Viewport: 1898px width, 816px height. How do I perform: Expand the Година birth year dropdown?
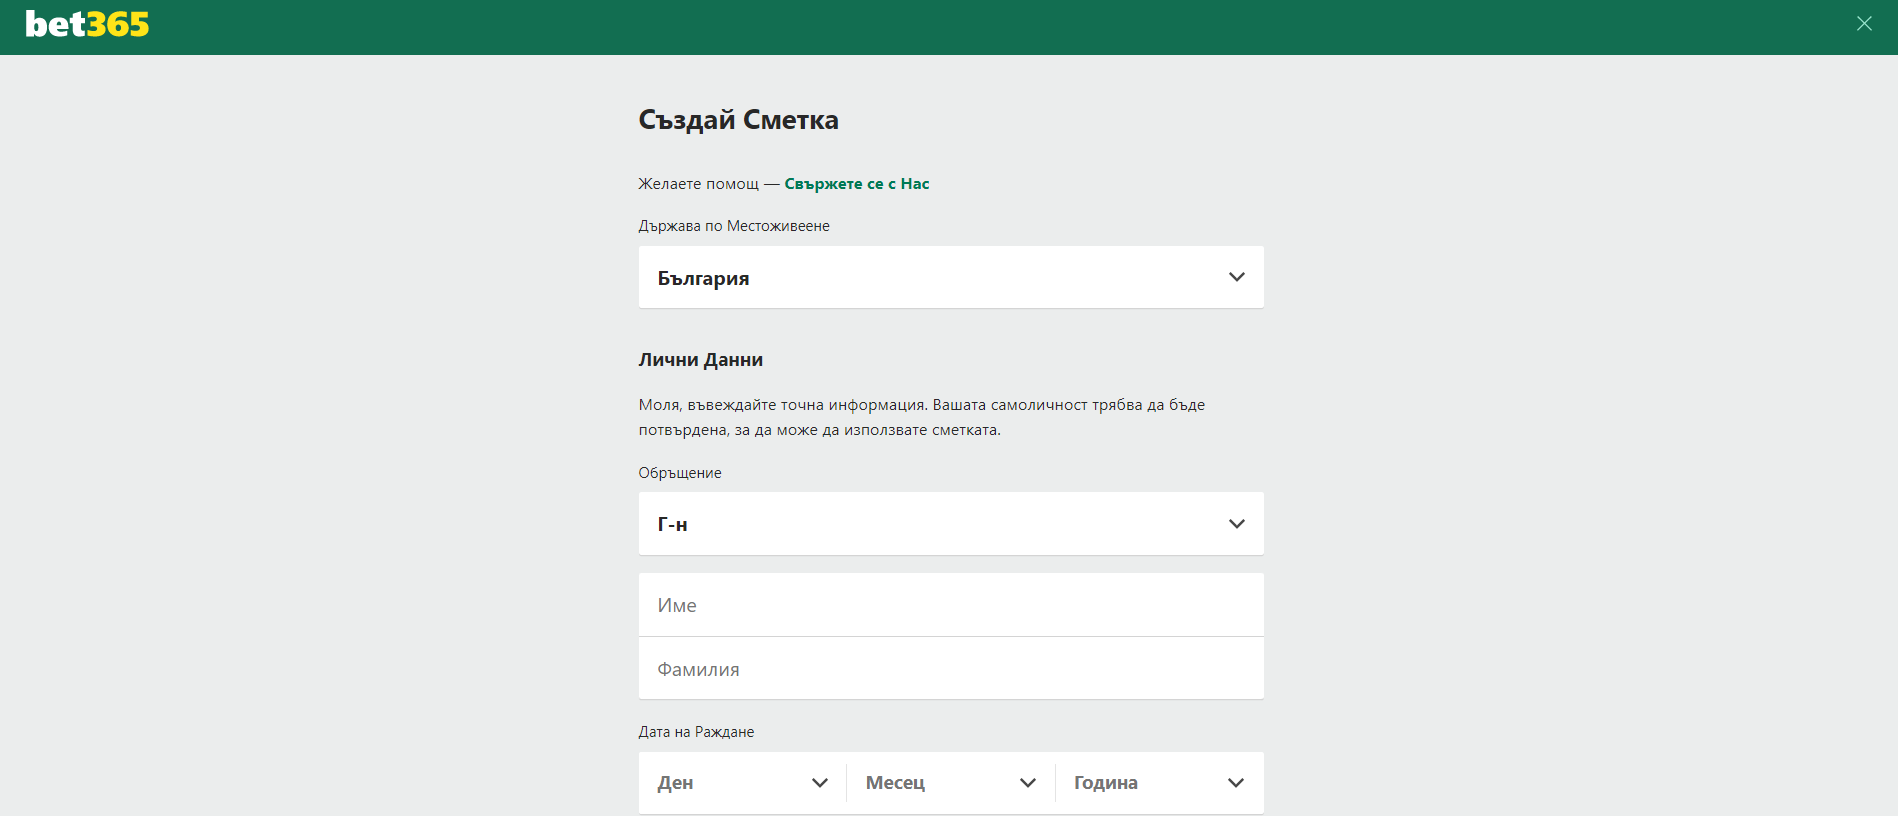click(1160, 783)
